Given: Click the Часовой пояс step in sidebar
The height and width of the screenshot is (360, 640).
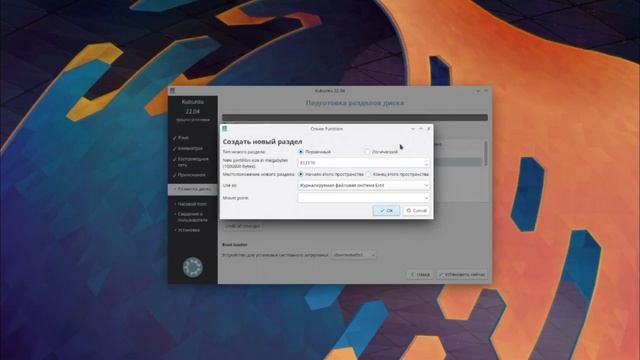Looking at the screenshot, I should click(x=192, y=204).
